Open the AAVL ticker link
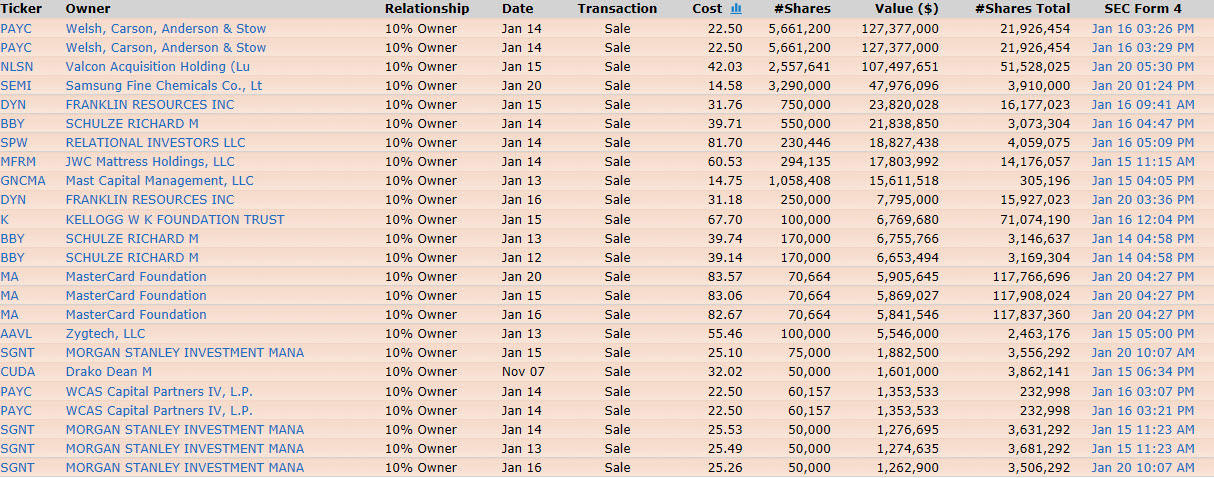Screen dimensions: 1214x478 (x=17, y=334)
